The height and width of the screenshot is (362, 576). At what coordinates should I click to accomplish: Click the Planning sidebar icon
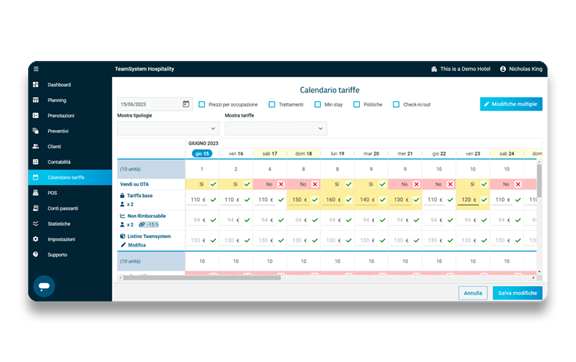coord(36,100)
